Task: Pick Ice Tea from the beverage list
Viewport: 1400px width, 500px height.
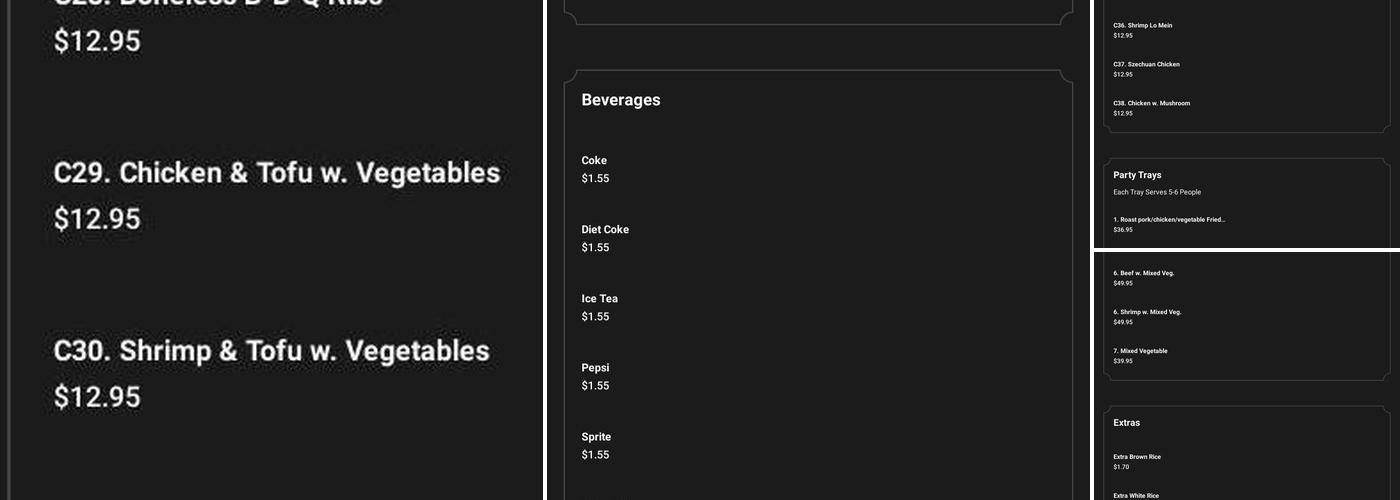Action: click(x=600, y=299)
